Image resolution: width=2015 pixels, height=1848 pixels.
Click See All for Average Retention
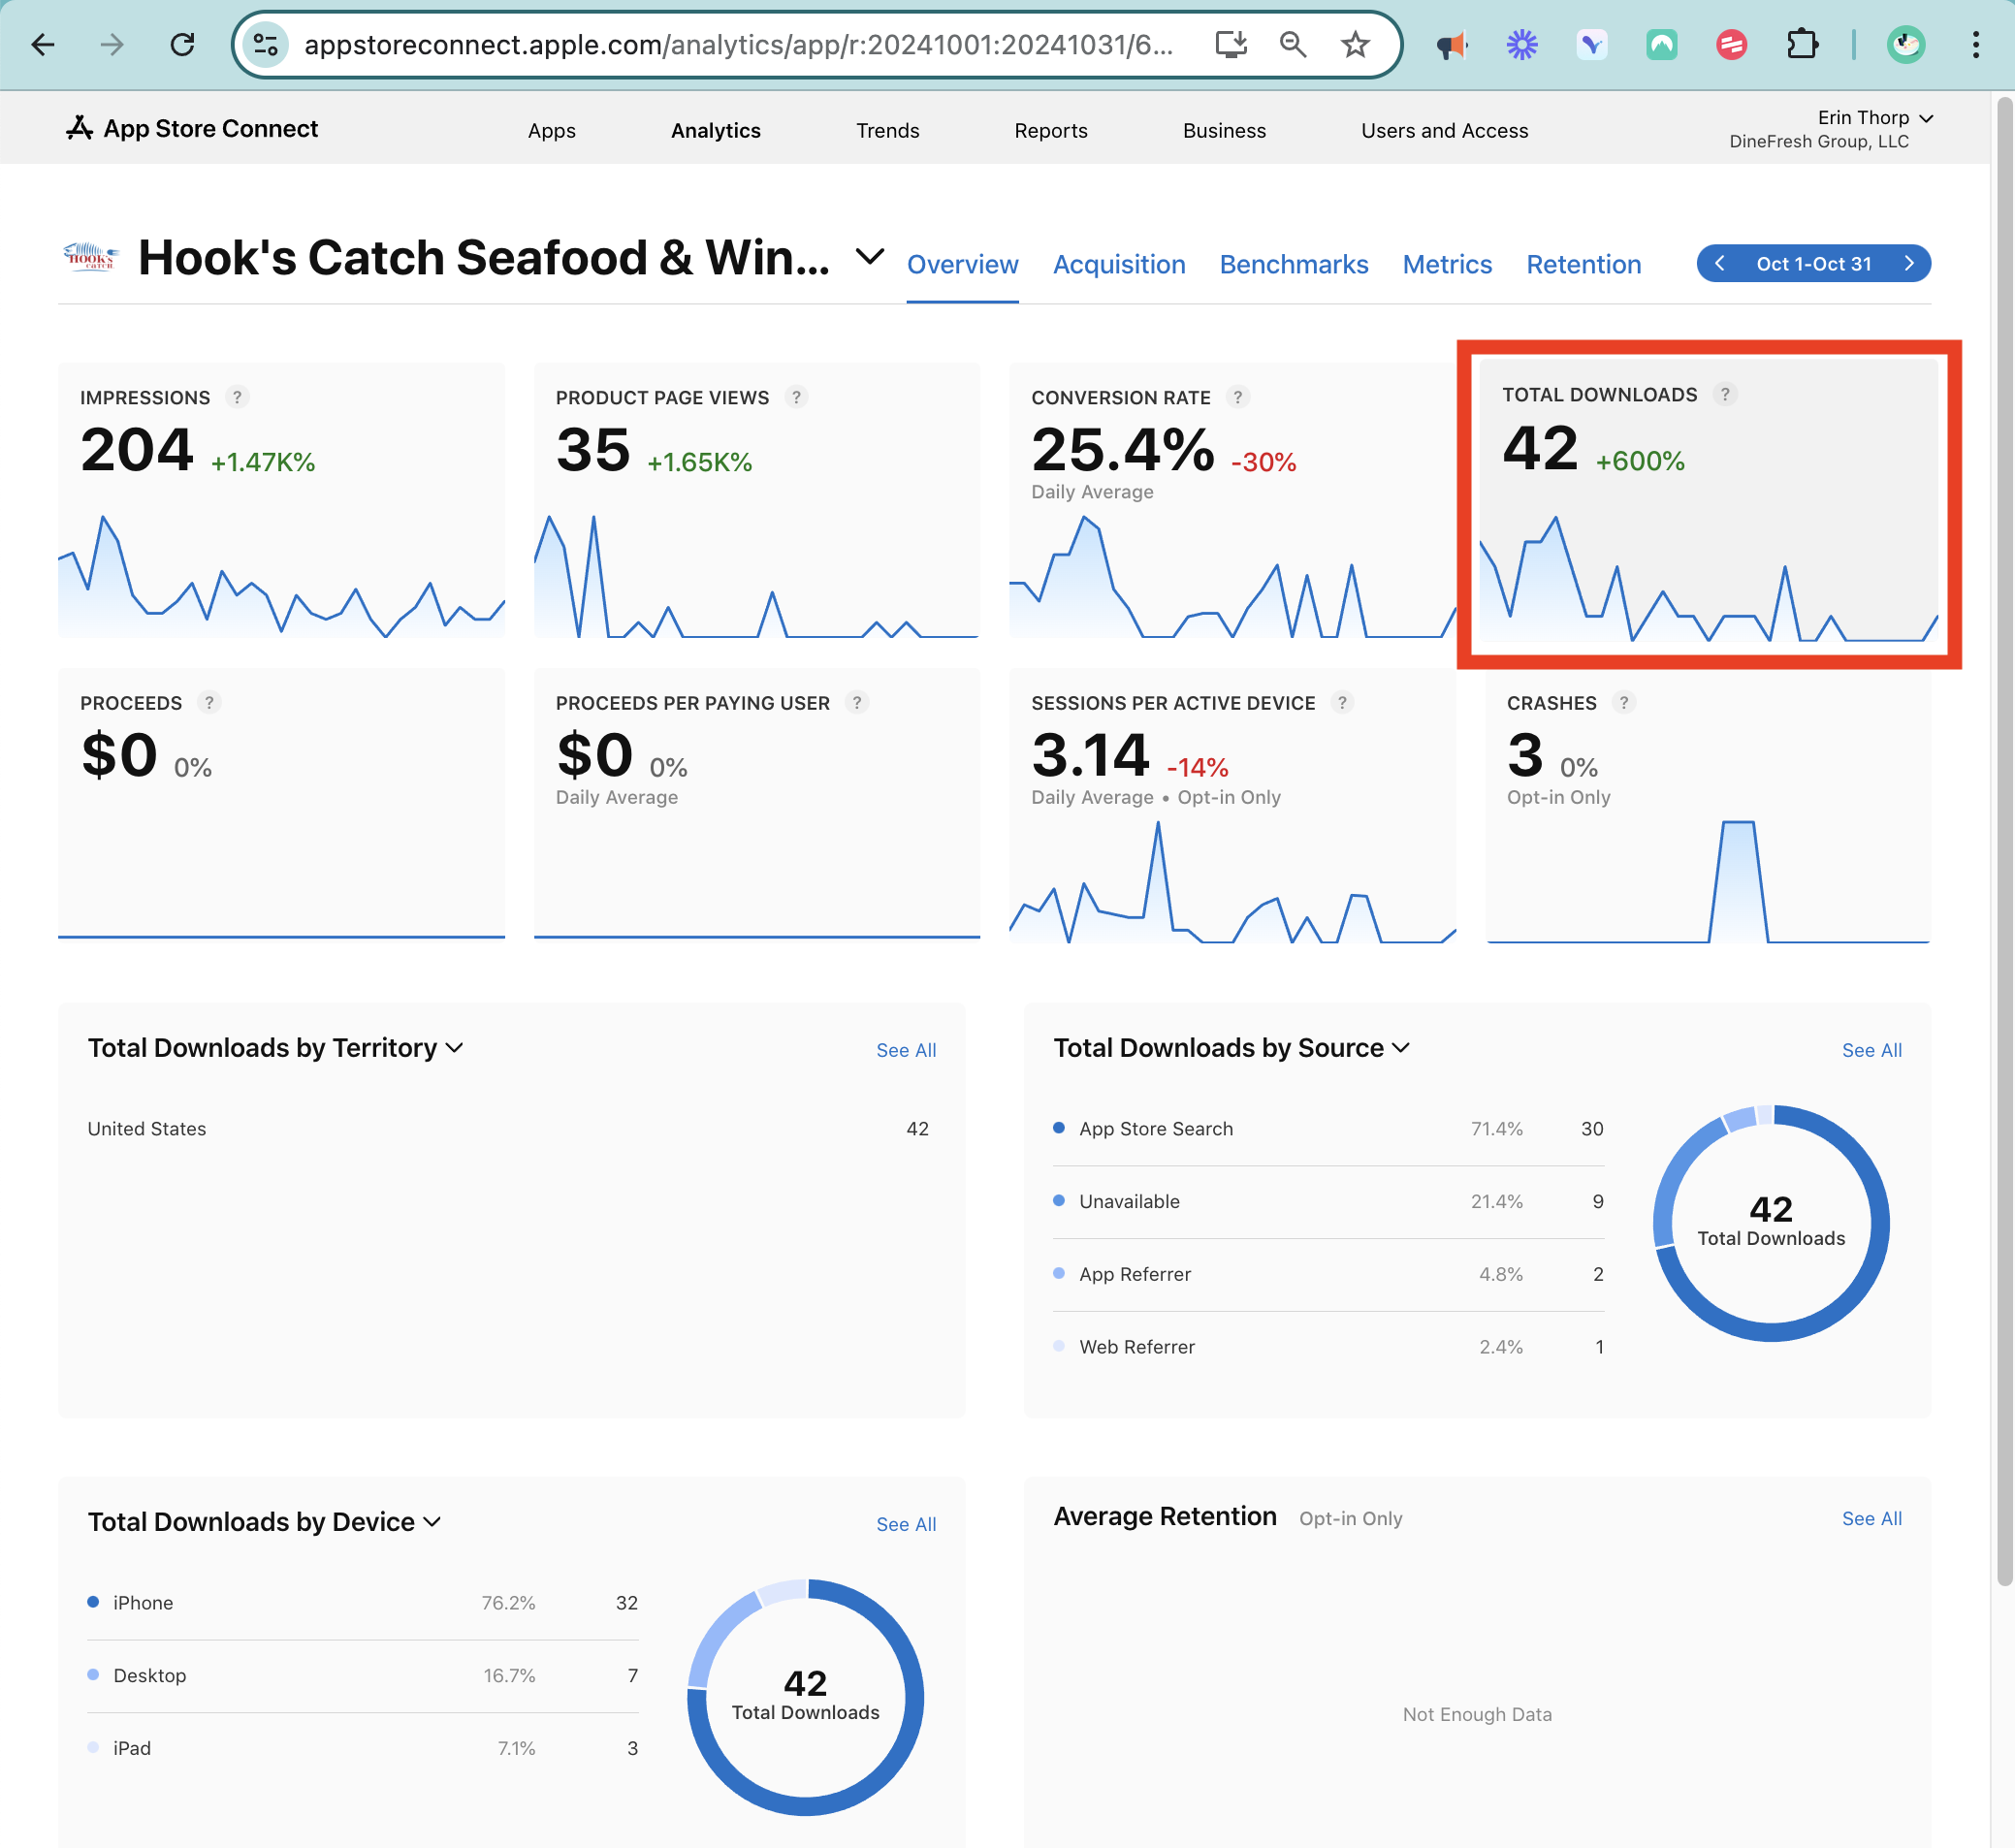point(1872,1519)
